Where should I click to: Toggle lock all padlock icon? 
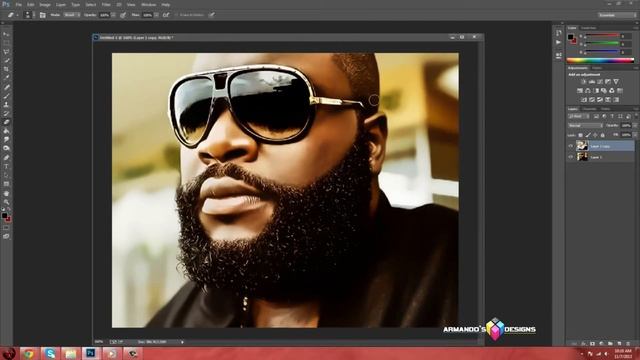[602, 135]
